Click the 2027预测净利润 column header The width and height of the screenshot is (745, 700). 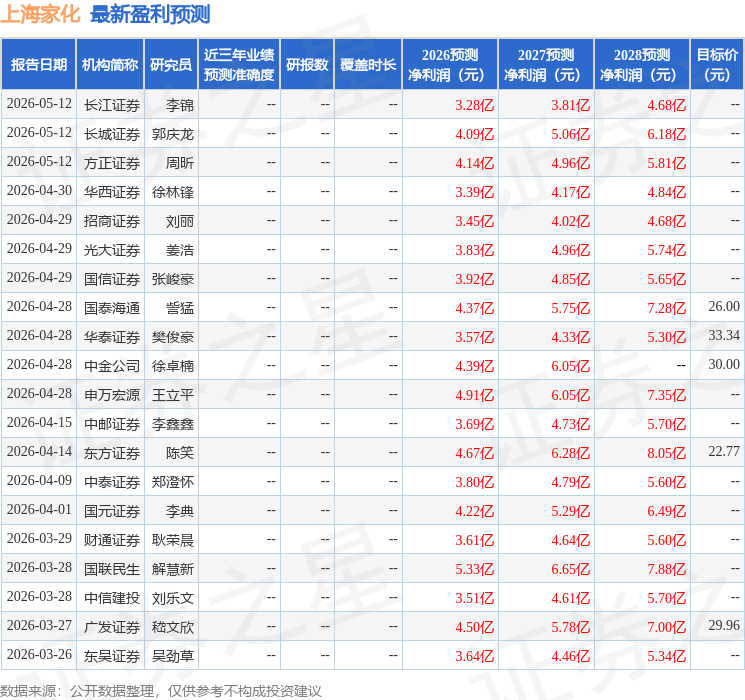click(x=546, y=65)
